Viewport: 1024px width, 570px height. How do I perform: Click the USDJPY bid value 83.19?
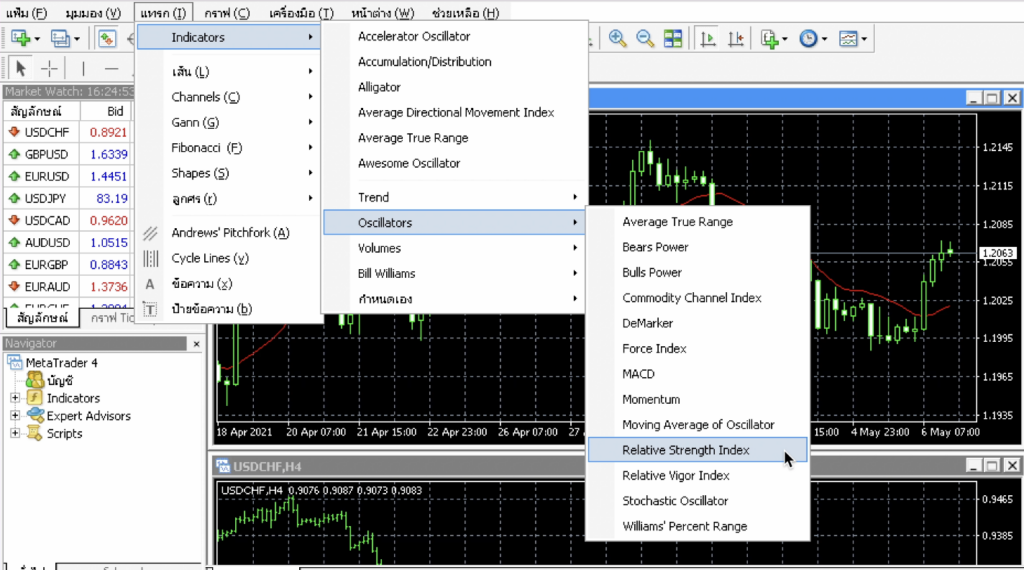tap(112, 198)
